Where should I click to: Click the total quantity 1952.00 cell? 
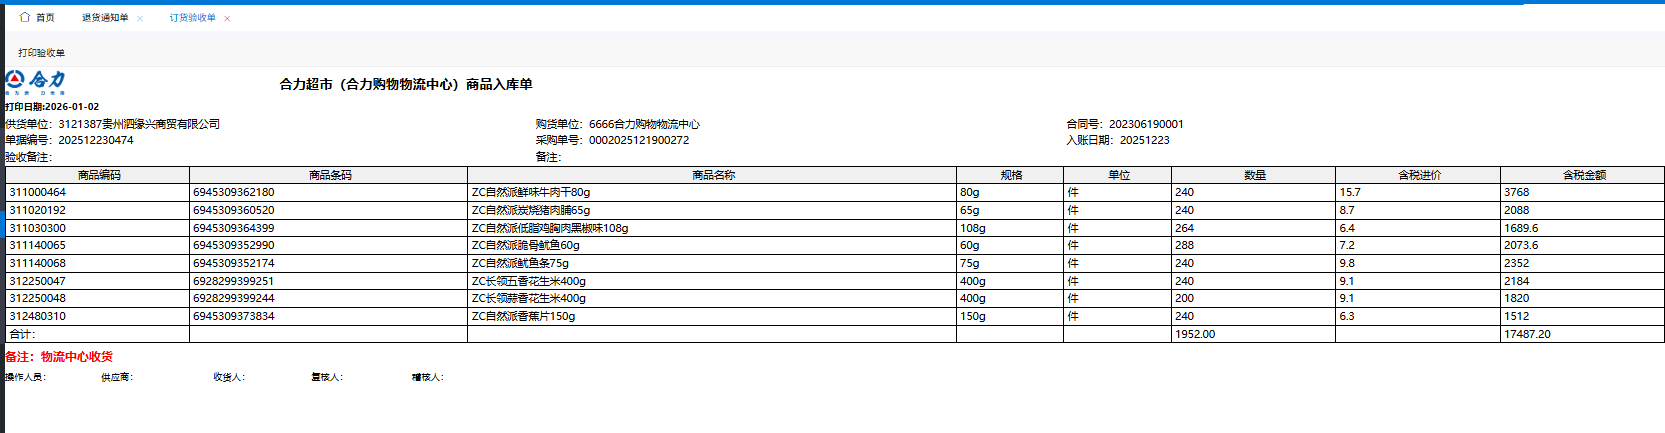coord(1195,334)
